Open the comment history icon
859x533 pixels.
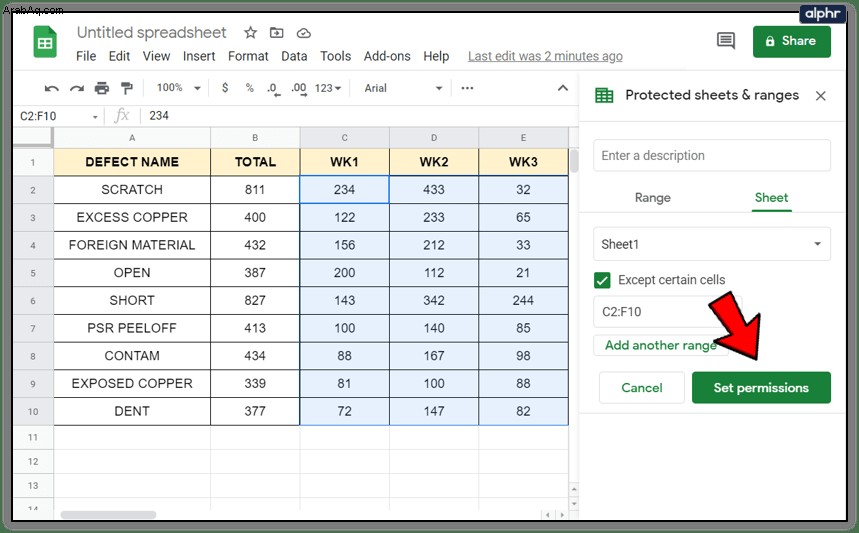click(x=726, y=41)
